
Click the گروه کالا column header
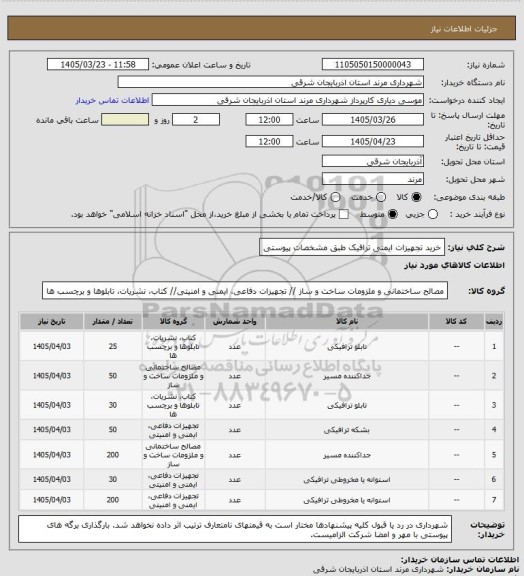(x=173, y=321)
